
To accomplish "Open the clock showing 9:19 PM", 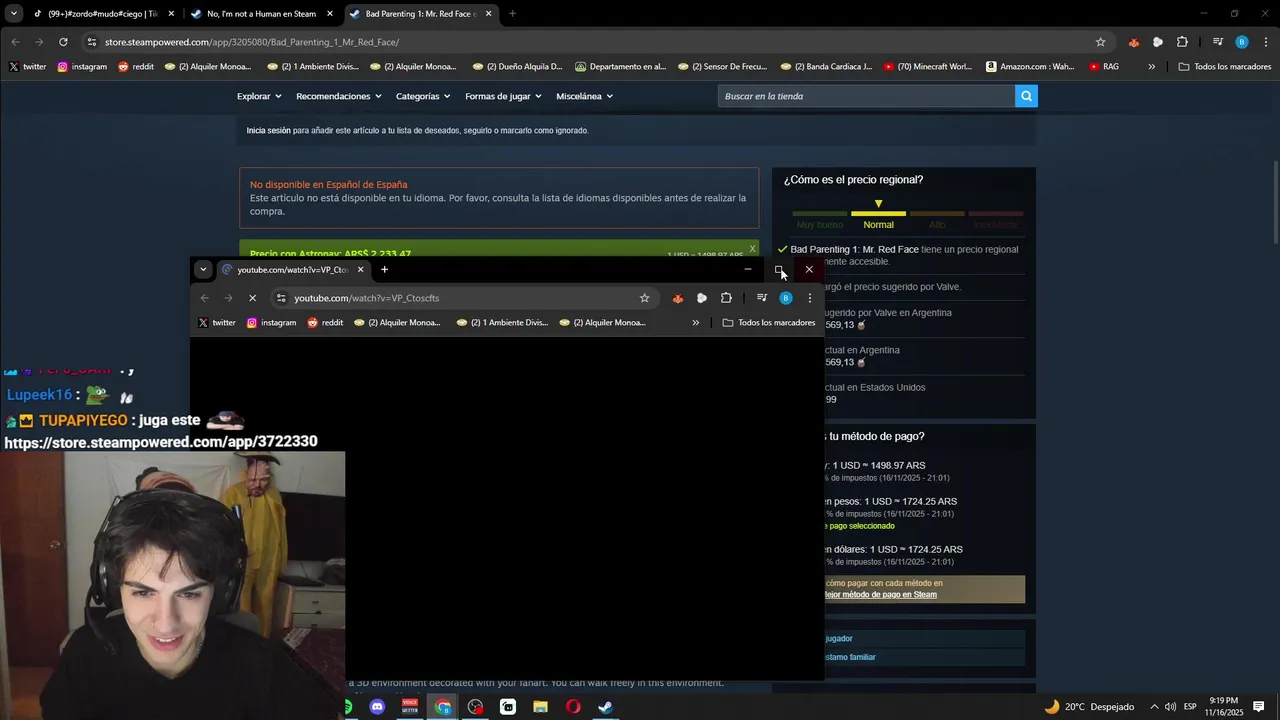I will pyautogui.click(x=1224, y=707).
